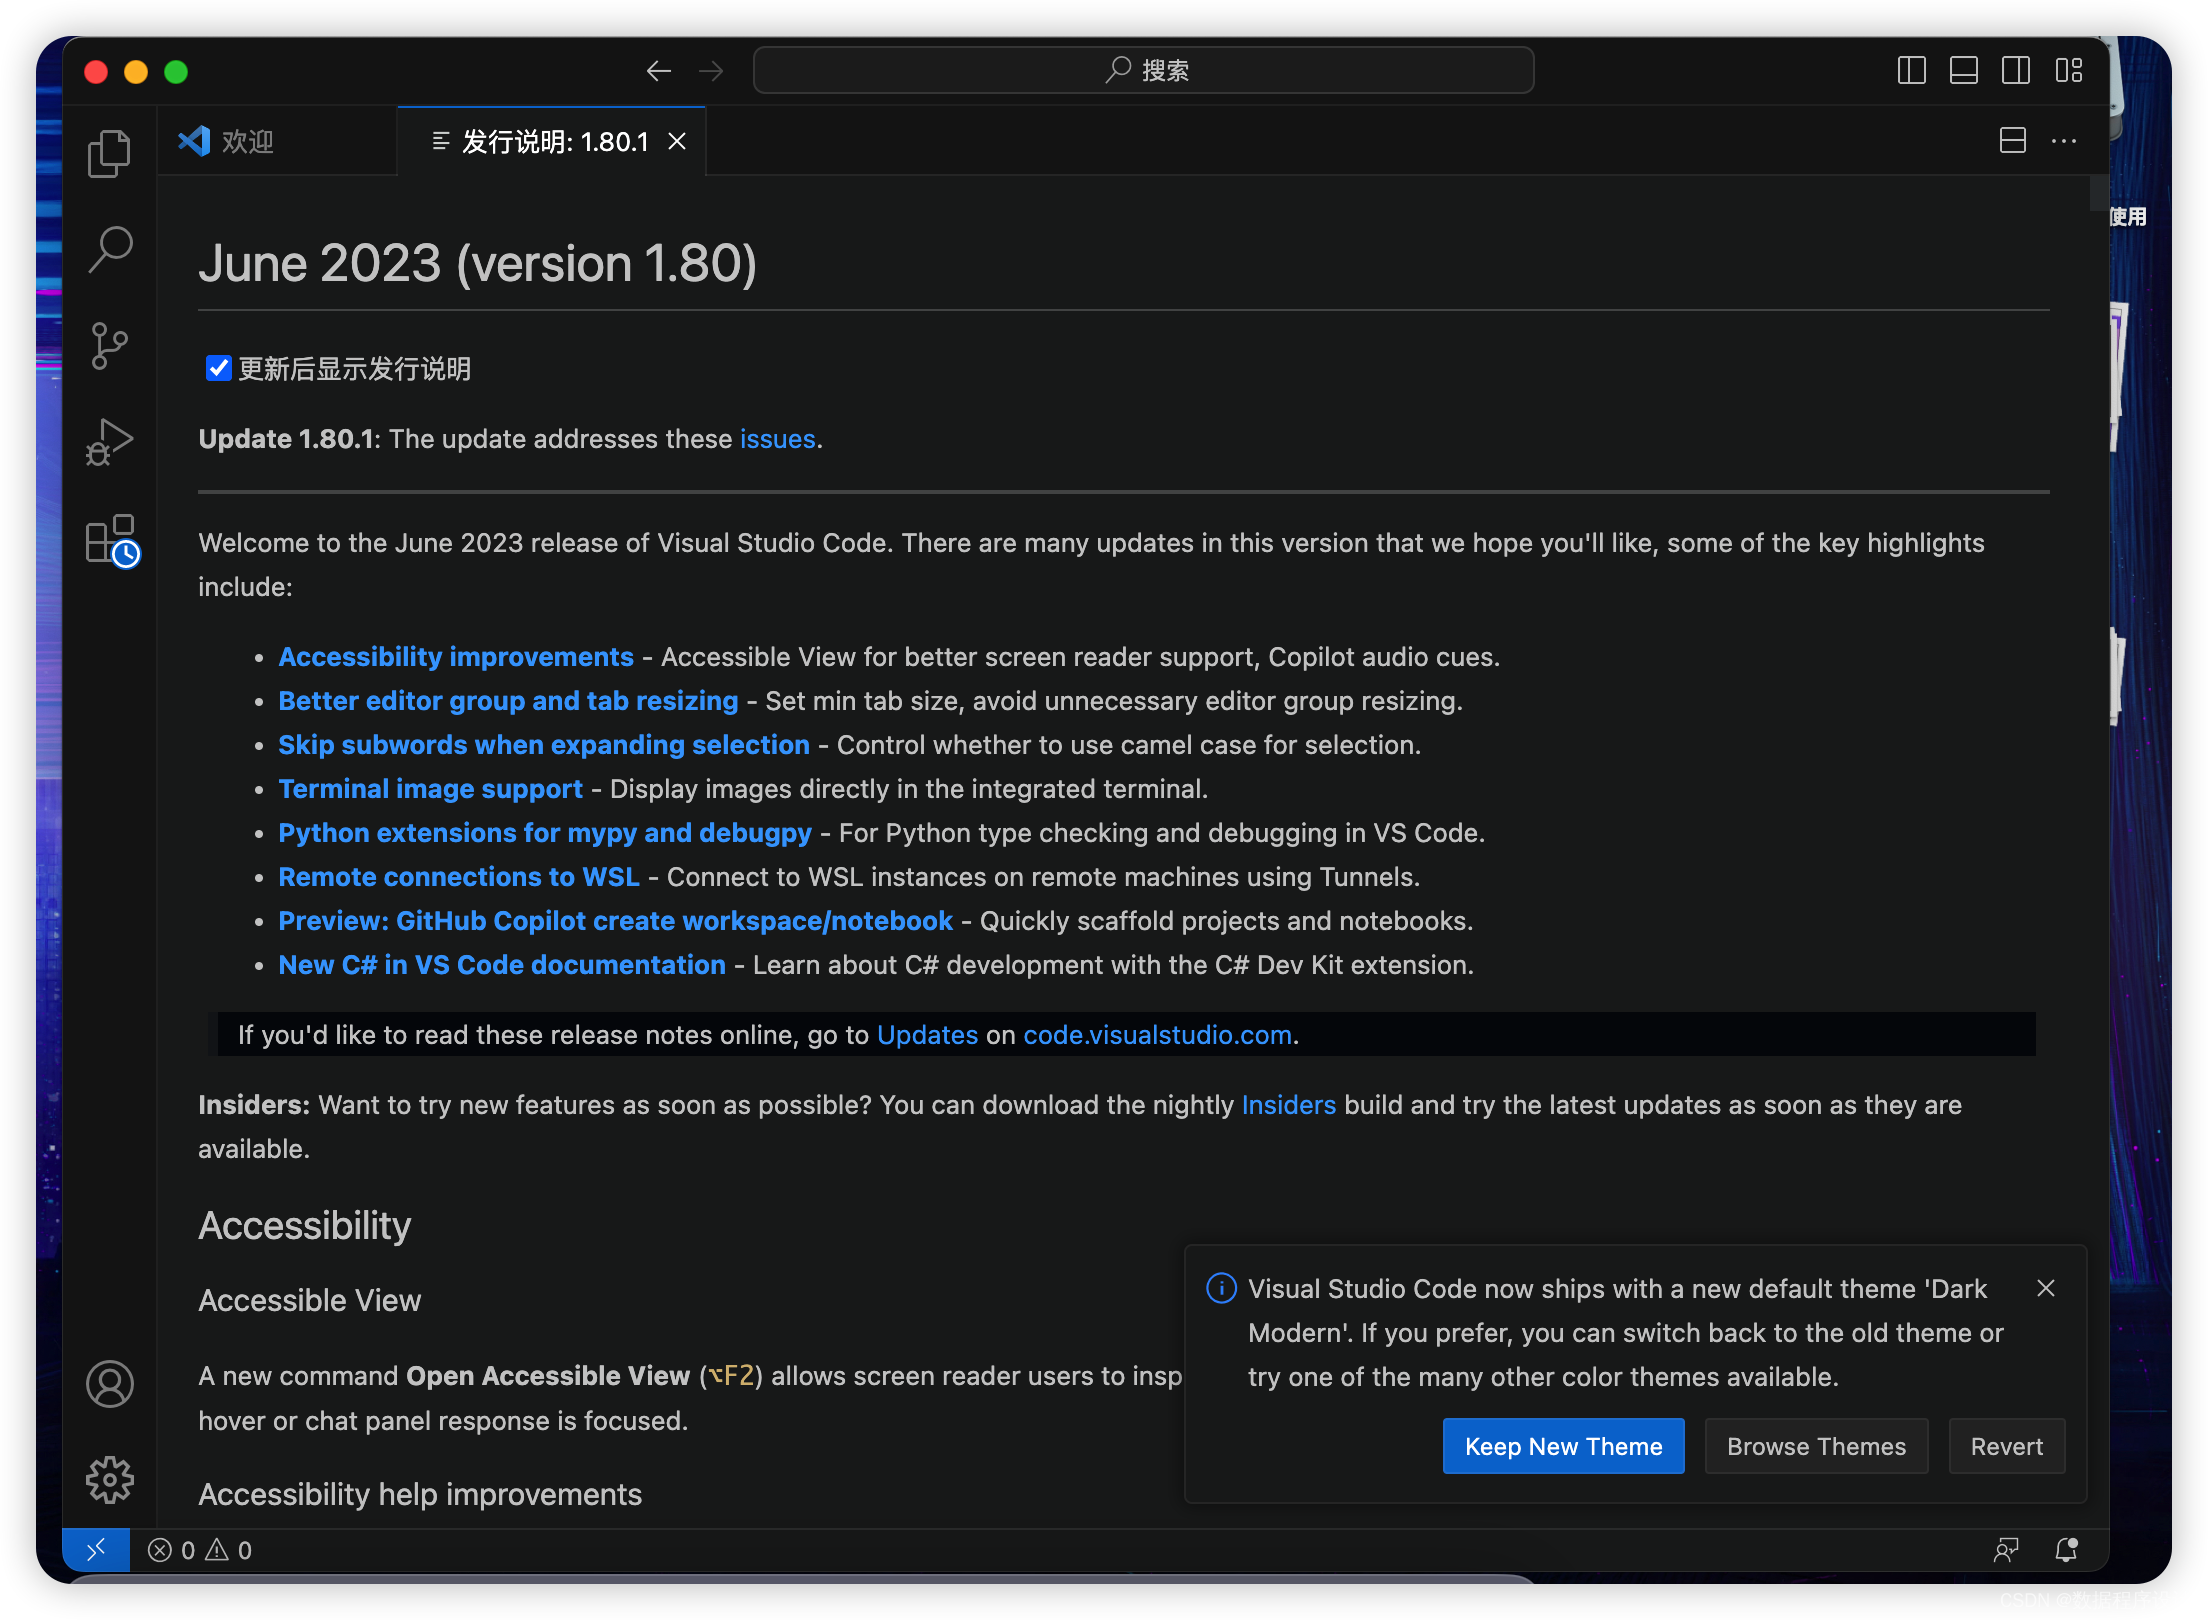Close the release notes 1.80.1 tab
The width and height of the screenshot is (2208, 1620).
677,141
